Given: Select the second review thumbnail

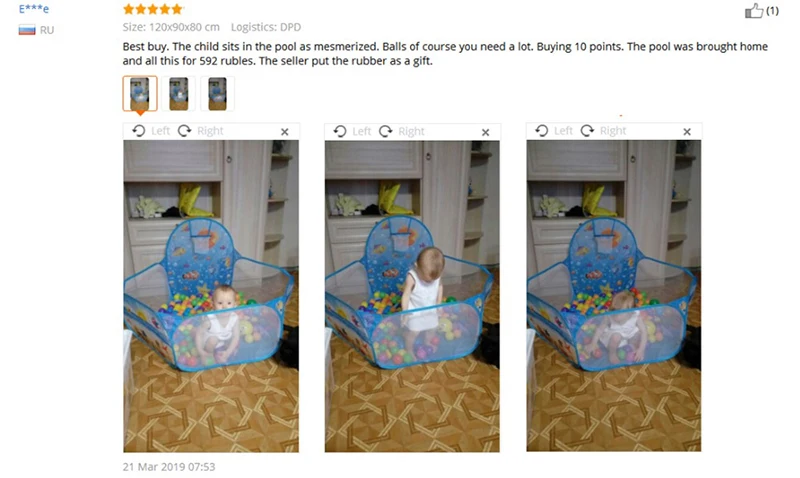Looking at the screenshot, I should pyautogui.click(x=179, y=93).
